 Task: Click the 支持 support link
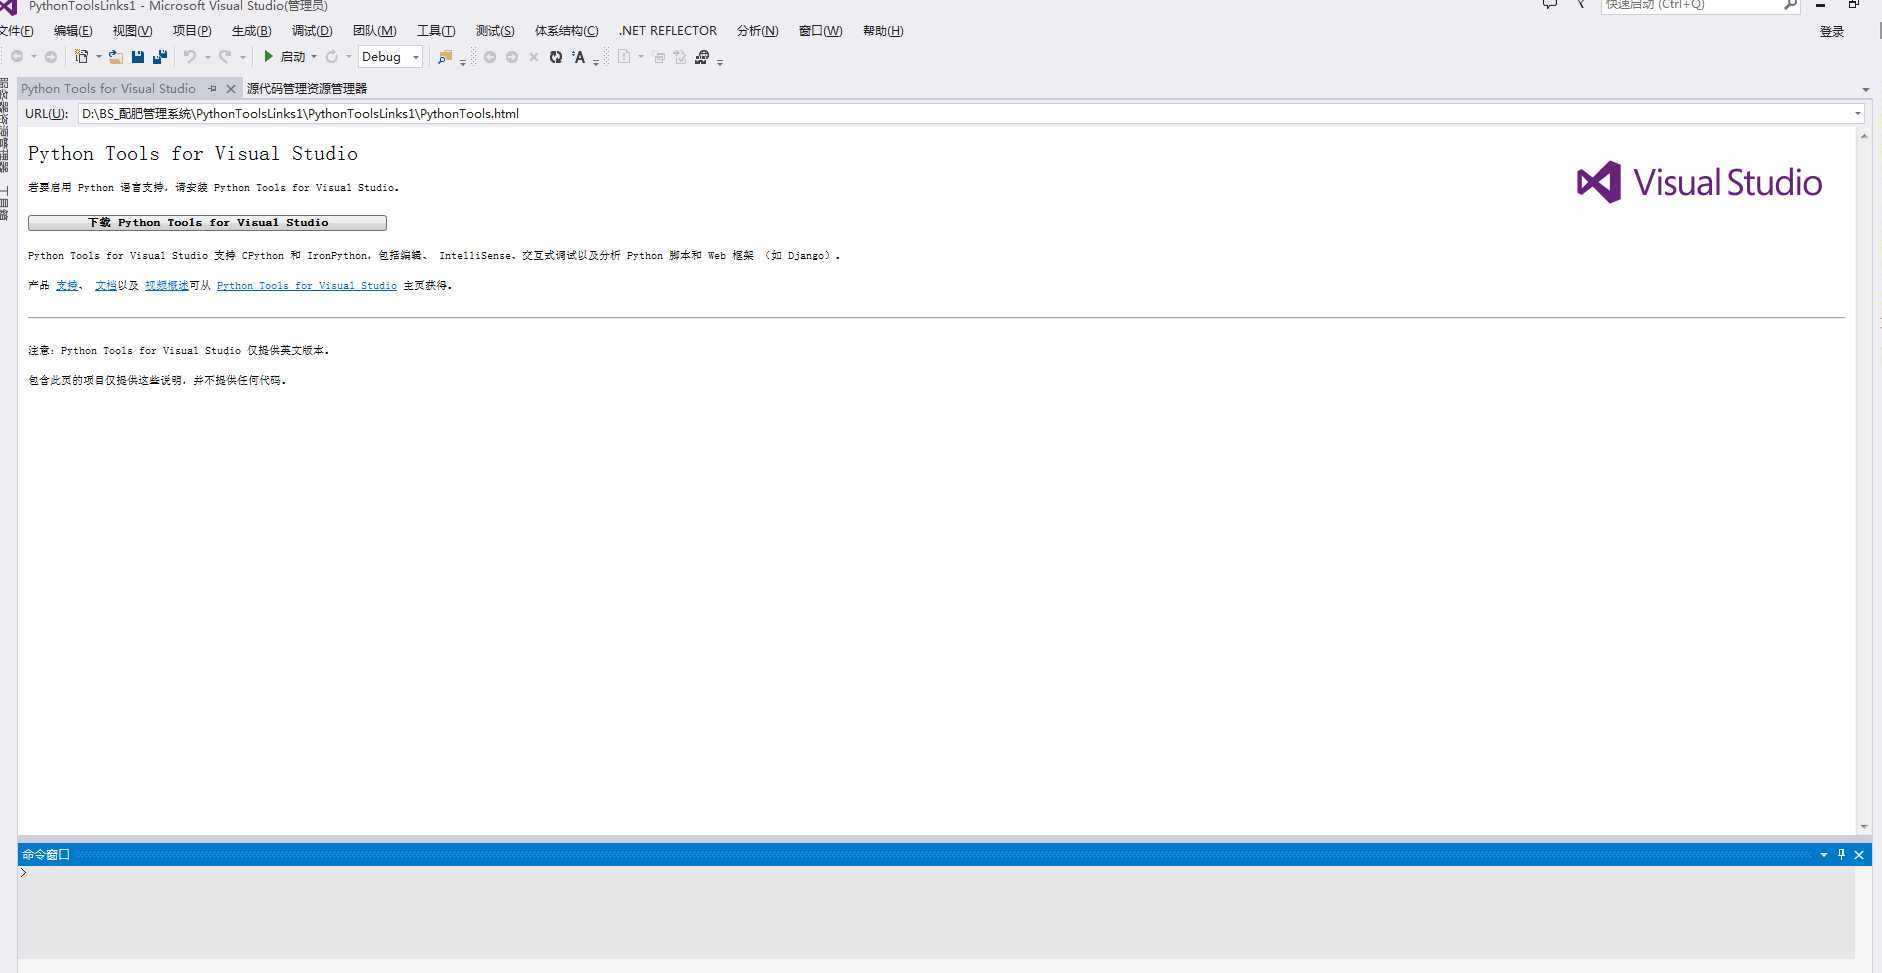67,286
